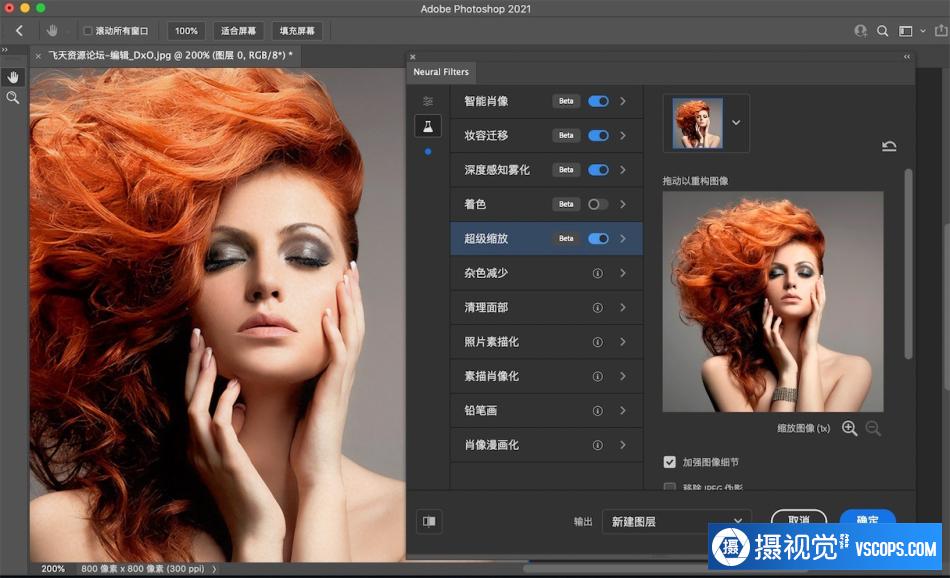Click the 填充屏幕 button
This screenshot has height=578, width=950.
(x=297, y=30)
